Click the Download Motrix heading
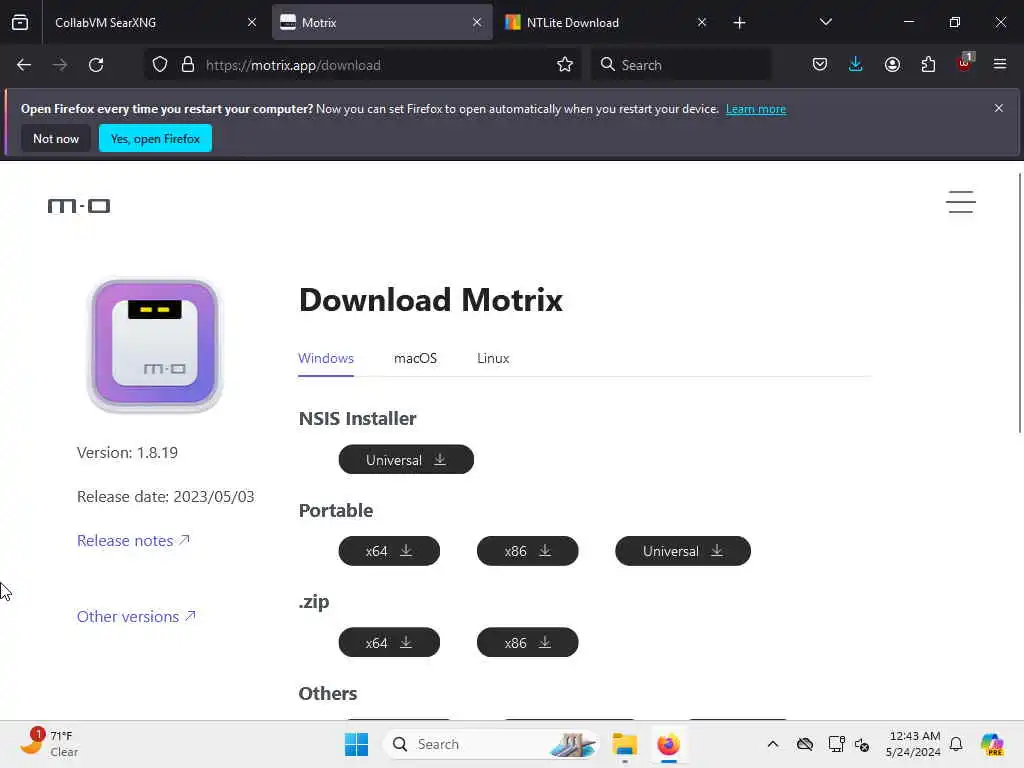The image size is (1024, 768). point(431,300)
